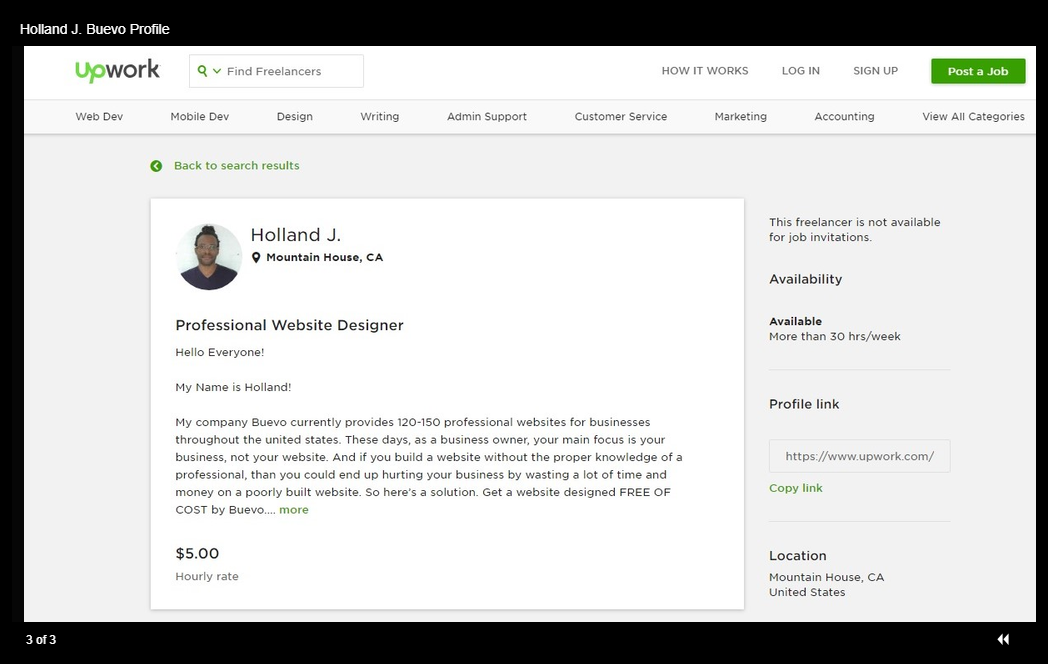The image size is (1048, 664).
Task: Open the Mobile Dev category
Action: pyautogui.click(x=199, y=116)
